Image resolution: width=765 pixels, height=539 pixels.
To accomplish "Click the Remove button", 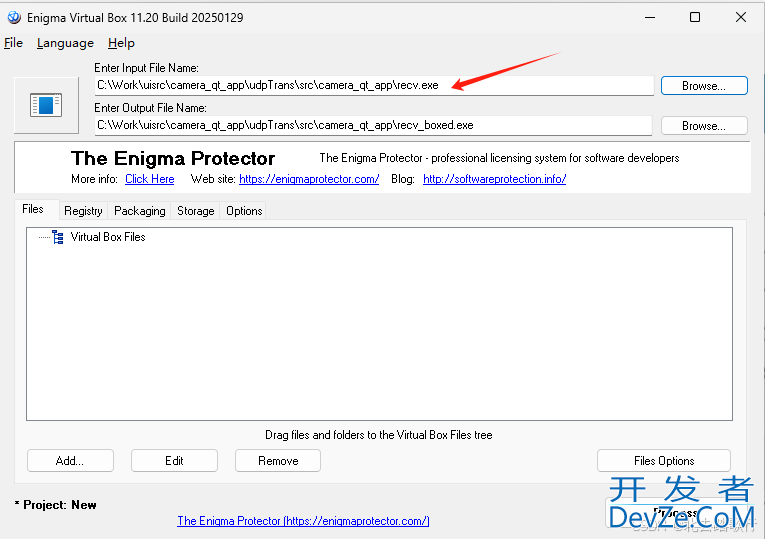I will (278, 461).
